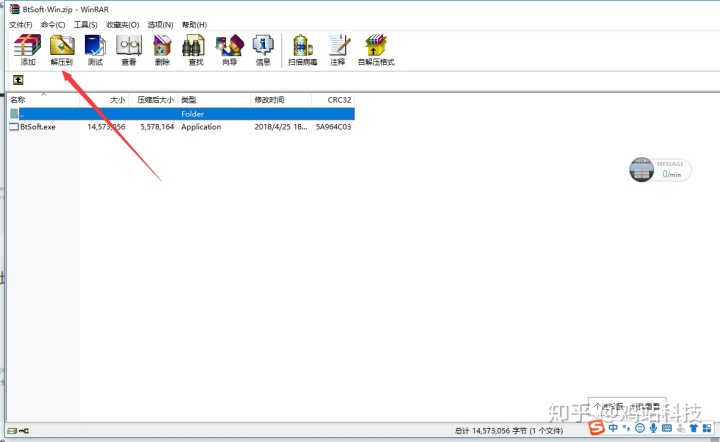Open the Favorites (收藏夹) menu
720x442 pixels.
[x=123, y=25]
